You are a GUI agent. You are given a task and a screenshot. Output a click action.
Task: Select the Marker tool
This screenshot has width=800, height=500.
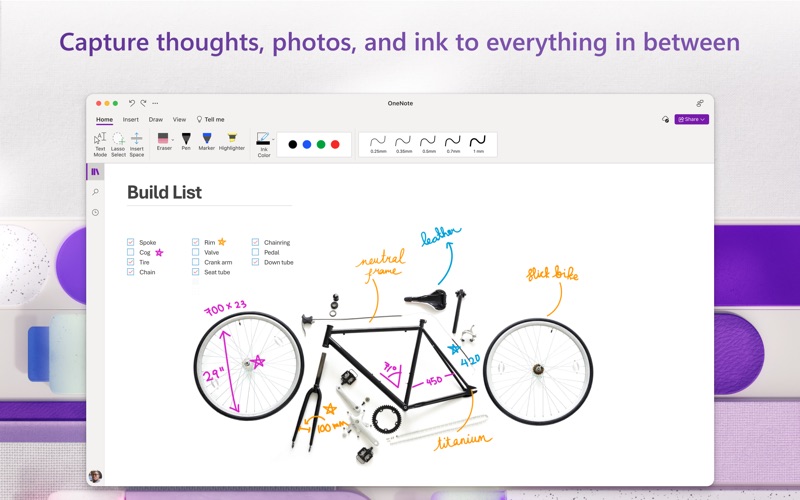(207, 141)
